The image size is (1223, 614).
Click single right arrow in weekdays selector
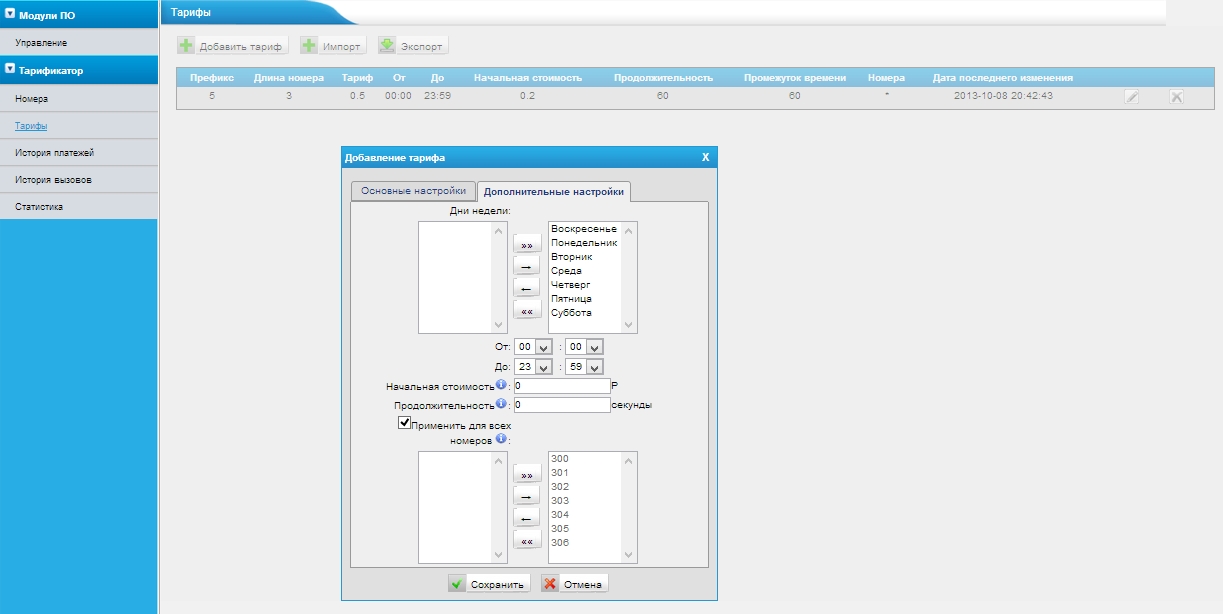point(527,266)
